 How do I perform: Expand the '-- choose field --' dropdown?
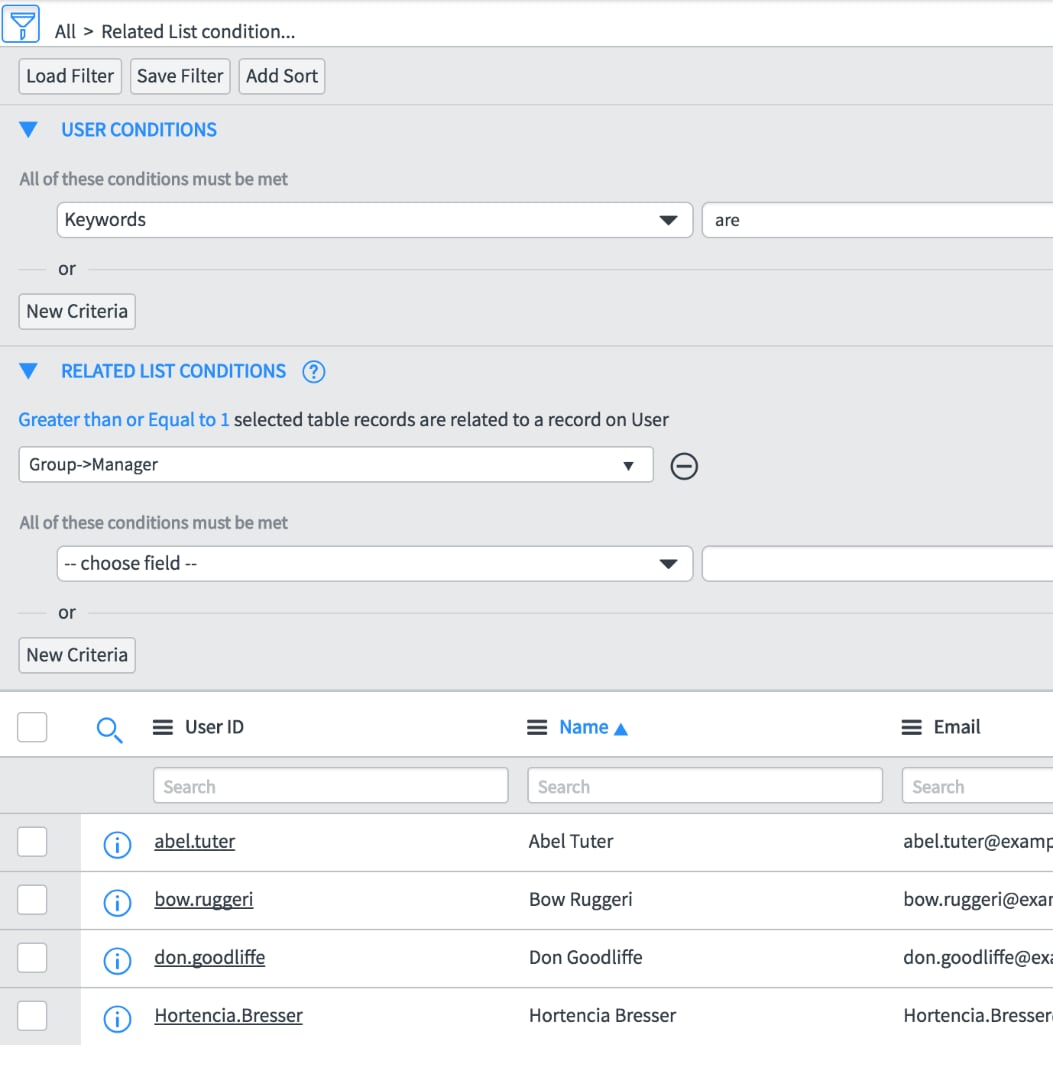click(668, 563)
